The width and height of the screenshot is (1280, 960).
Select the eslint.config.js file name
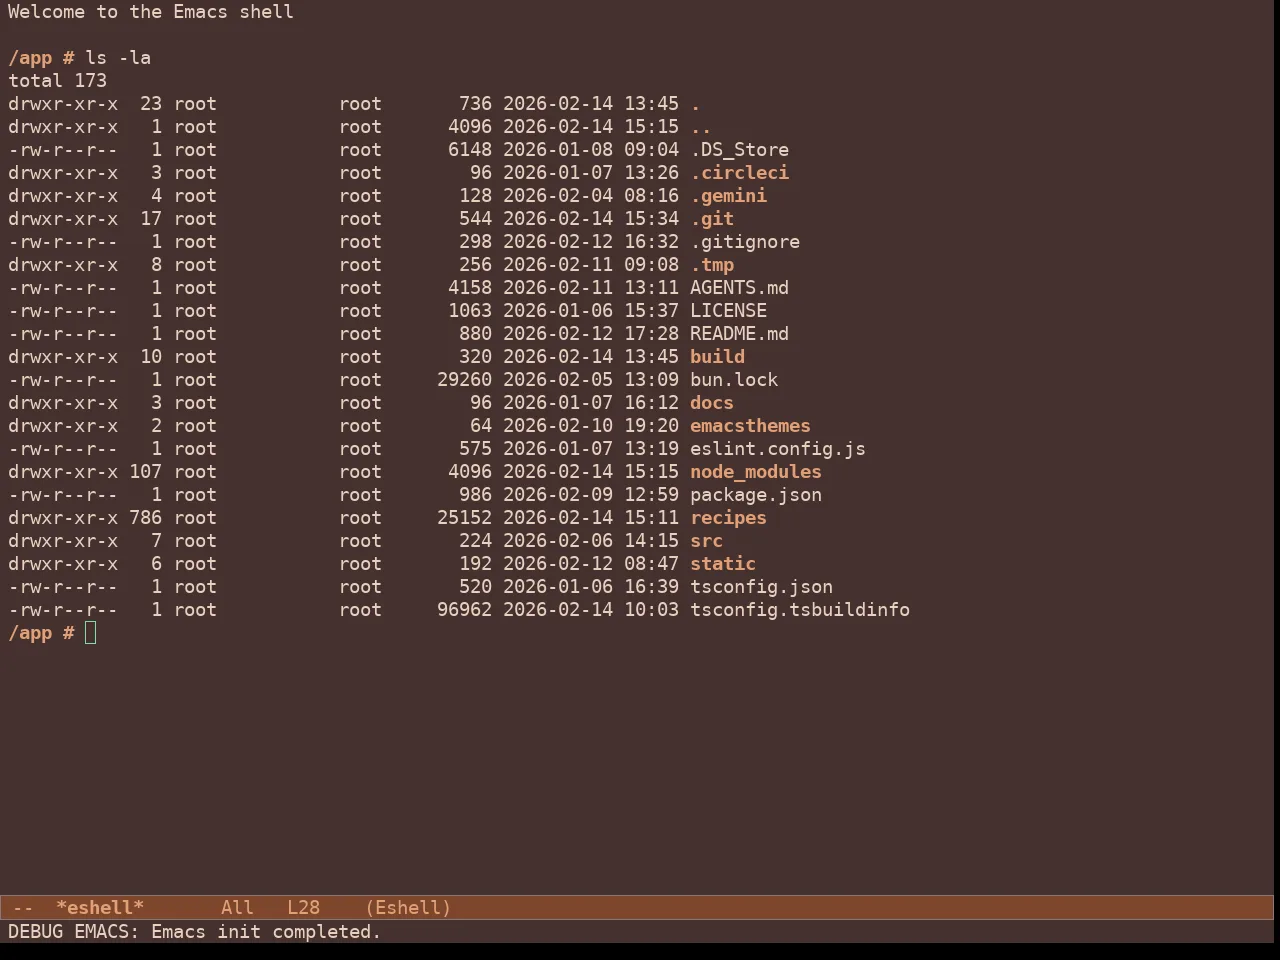[778, 449]
